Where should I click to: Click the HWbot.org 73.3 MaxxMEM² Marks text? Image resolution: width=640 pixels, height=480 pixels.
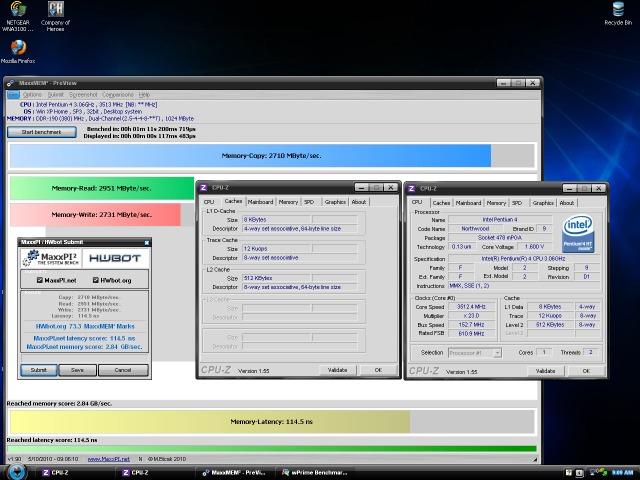[85, 327]
